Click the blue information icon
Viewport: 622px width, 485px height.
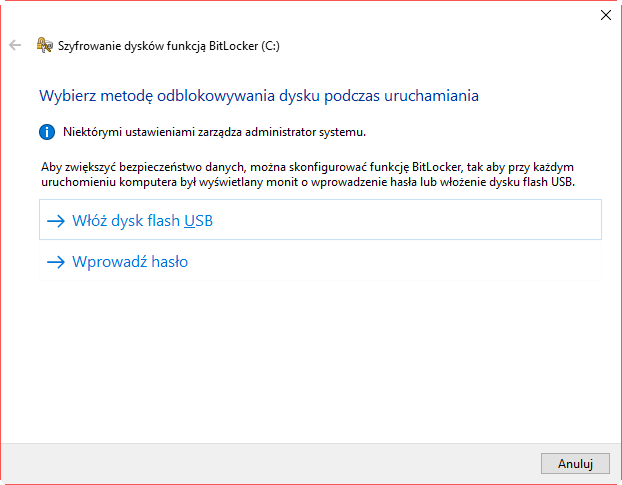47,132
